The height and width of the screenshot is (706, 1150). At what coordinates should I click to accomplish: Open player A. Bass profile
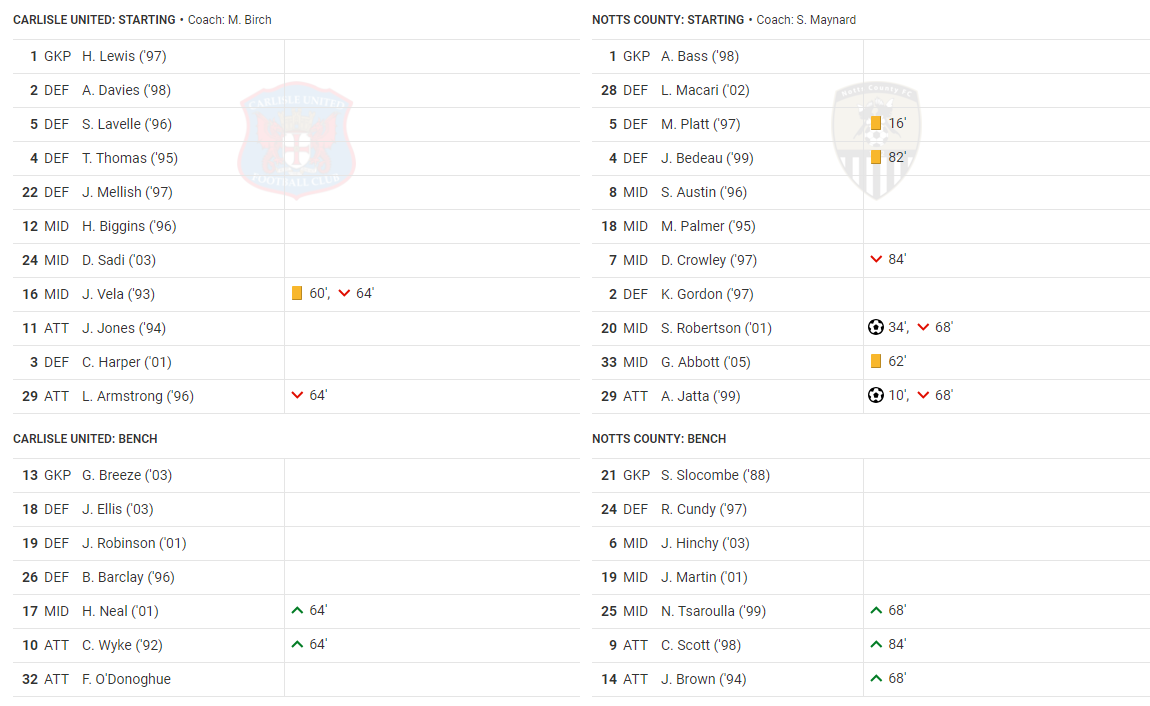700,57
